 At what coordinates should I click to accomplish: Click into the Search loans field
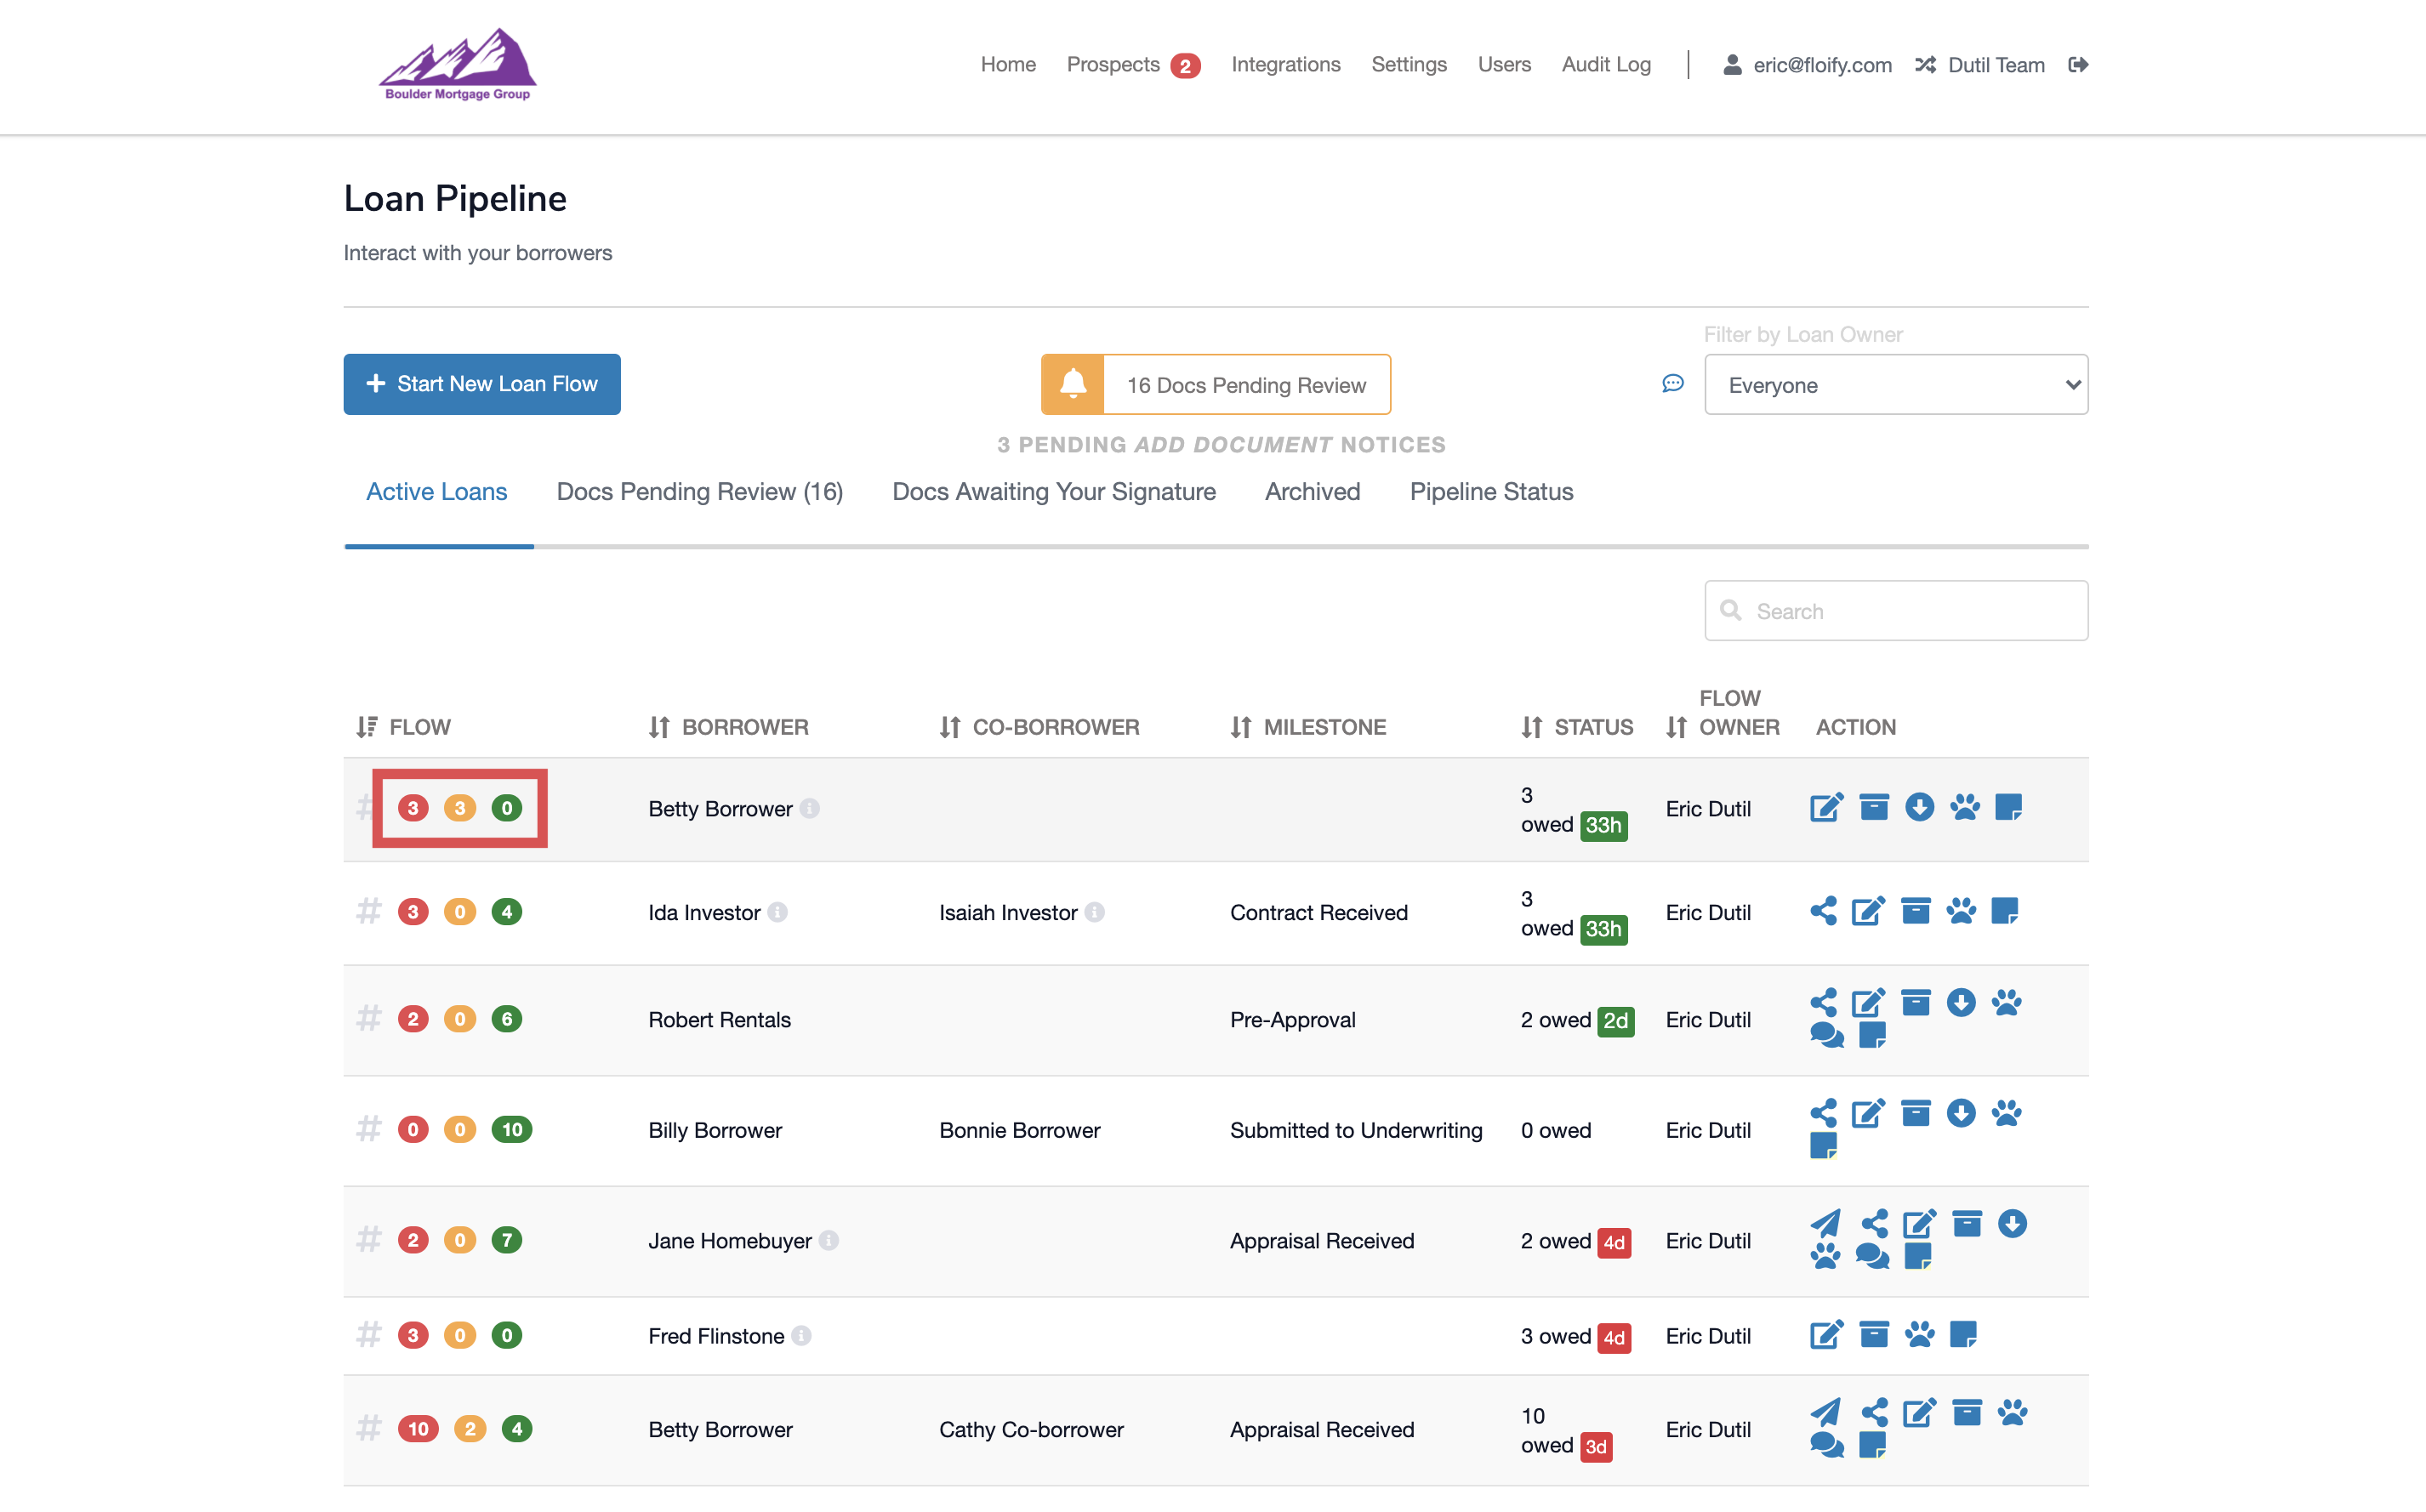pos(1896,611)
